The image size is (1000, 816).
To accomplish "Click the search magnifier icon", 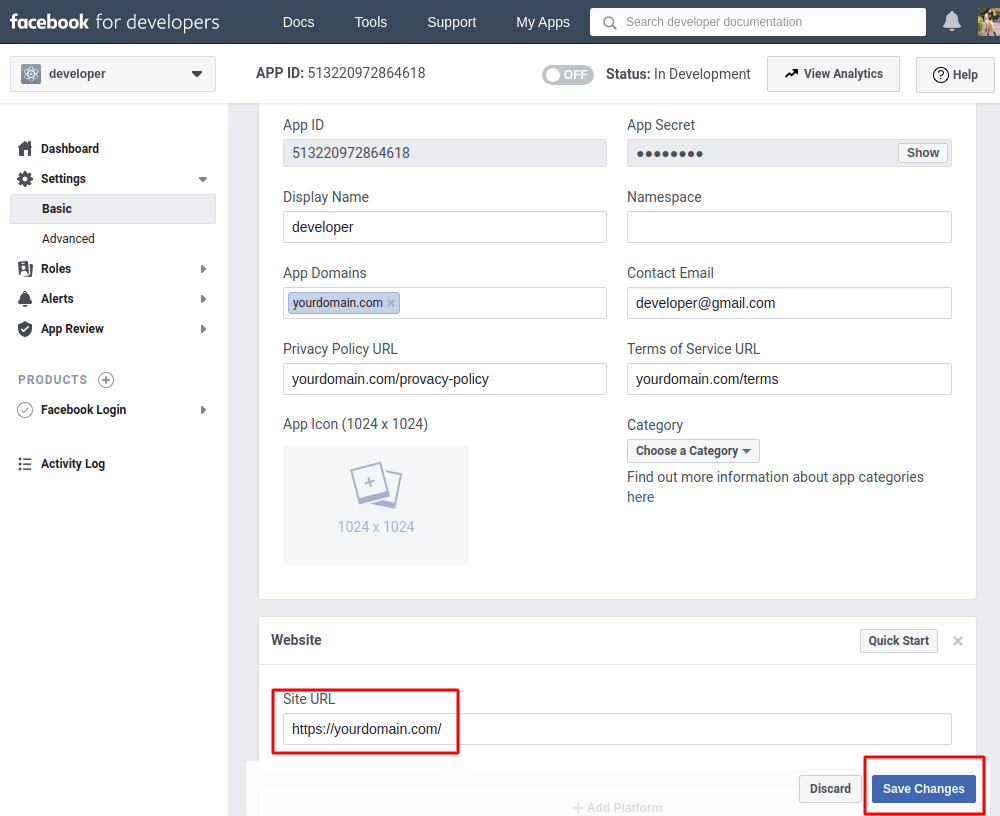I will [610, 22].
